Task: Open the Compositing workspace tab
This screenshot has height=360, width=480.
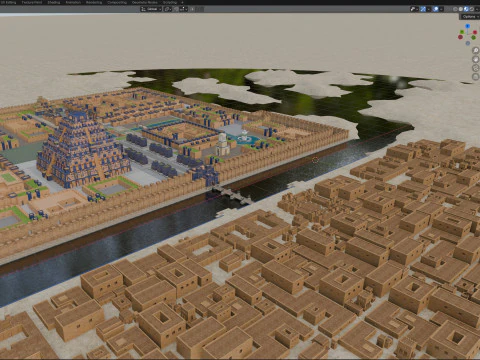Action: click(x=117, y=2)
